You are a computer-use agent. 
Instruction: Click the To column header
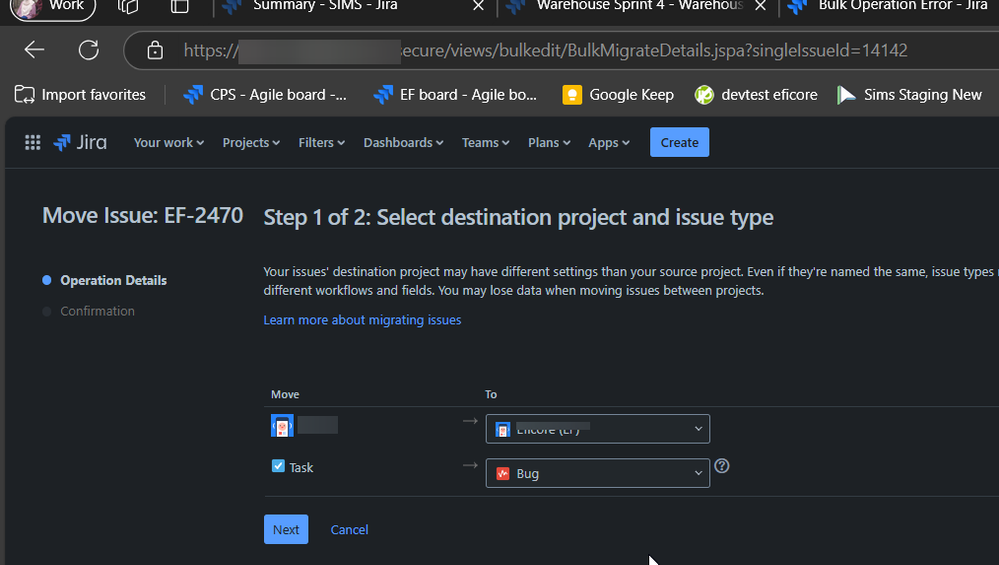pos(491,394)
